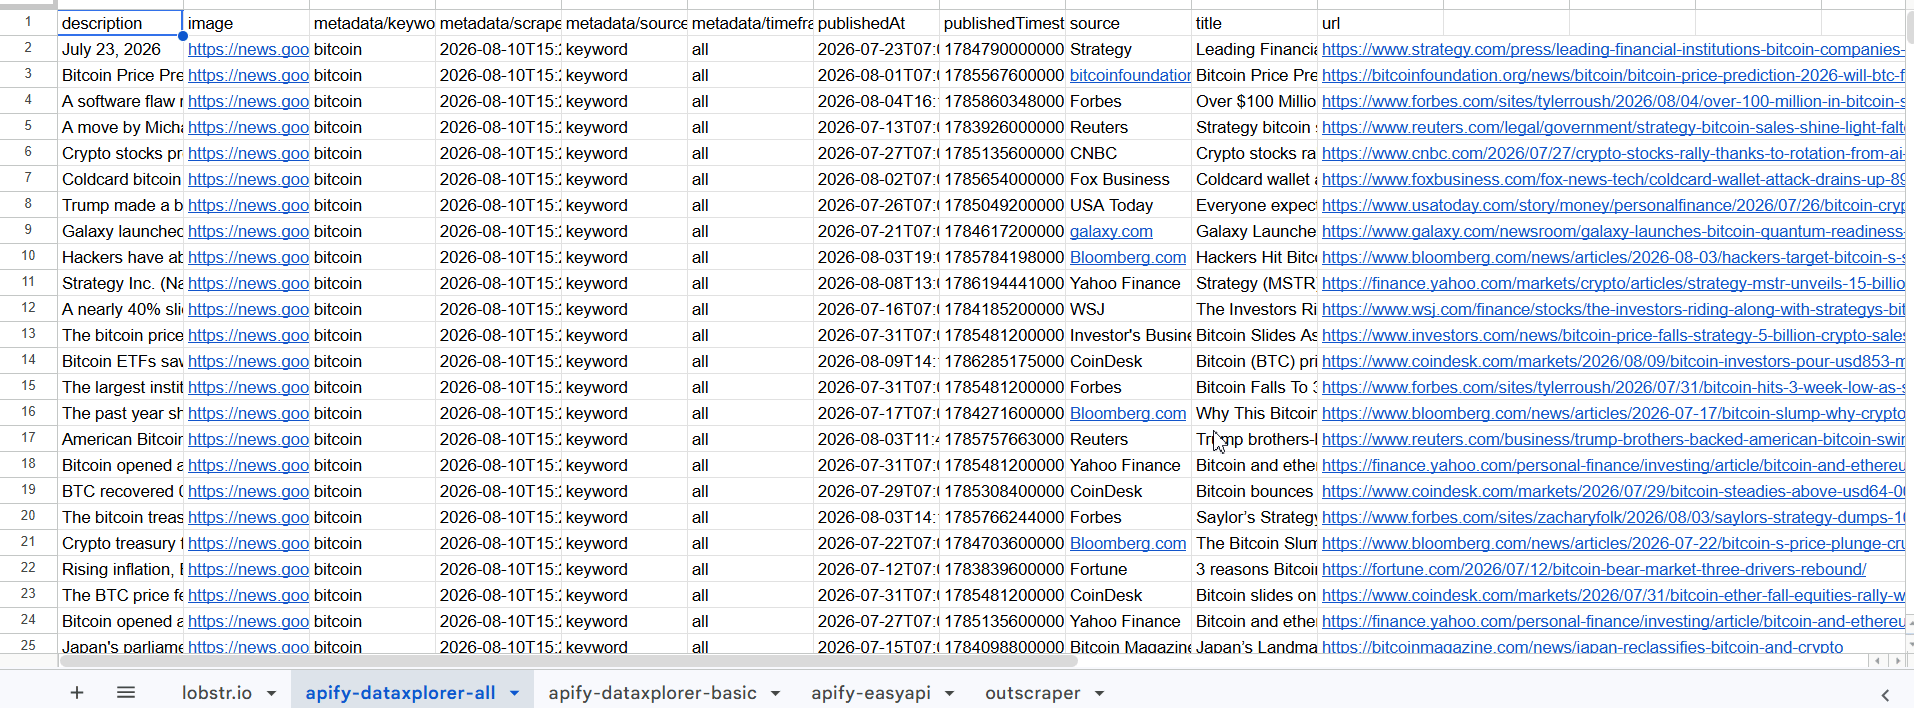Click the horizontal scrollbar right arrow
Image resolution: width=1914 pixels, height=708 pixels.
(x=1897, y=661)
